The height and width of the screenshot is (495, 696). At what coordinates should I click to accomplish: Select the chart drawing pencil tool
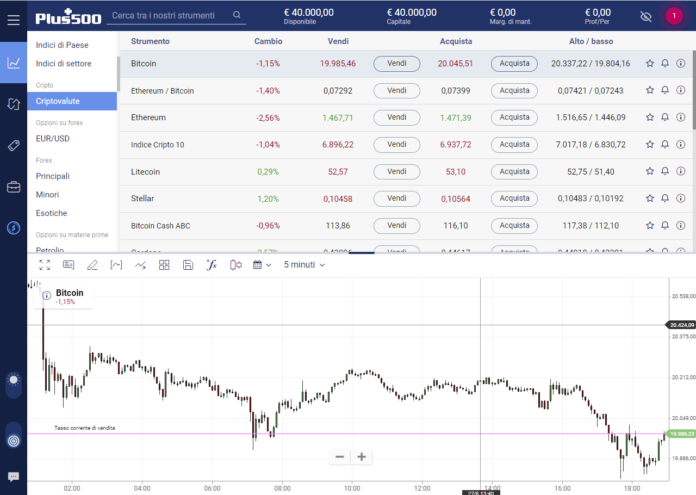(92, 265)
